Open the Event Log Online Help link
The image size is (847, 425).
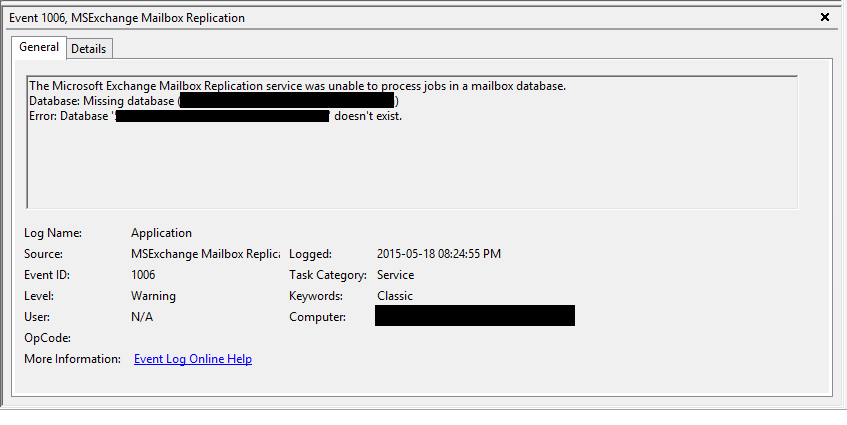tap(193, 359)
